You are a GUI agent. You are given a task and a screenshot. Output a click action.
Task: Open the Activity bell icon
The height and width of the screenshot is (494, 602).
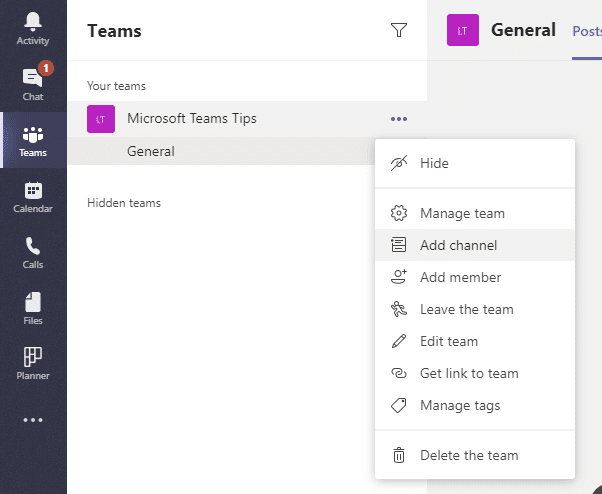[x=33, y=28]
